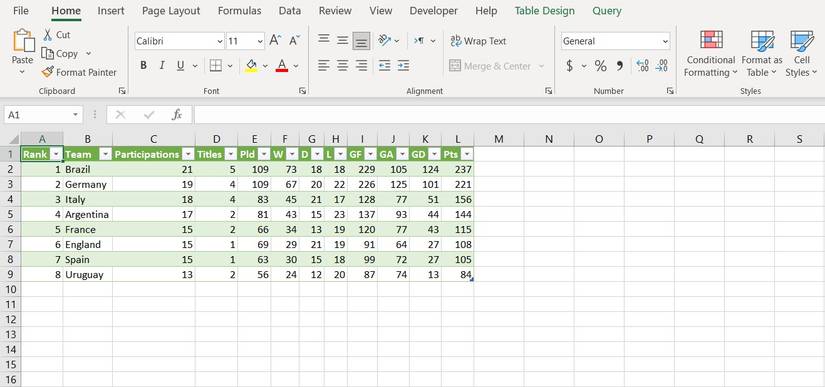This screenshot has width=825, height=387.
Task: Switch to the Developer tab
Action: click(434, 11)
